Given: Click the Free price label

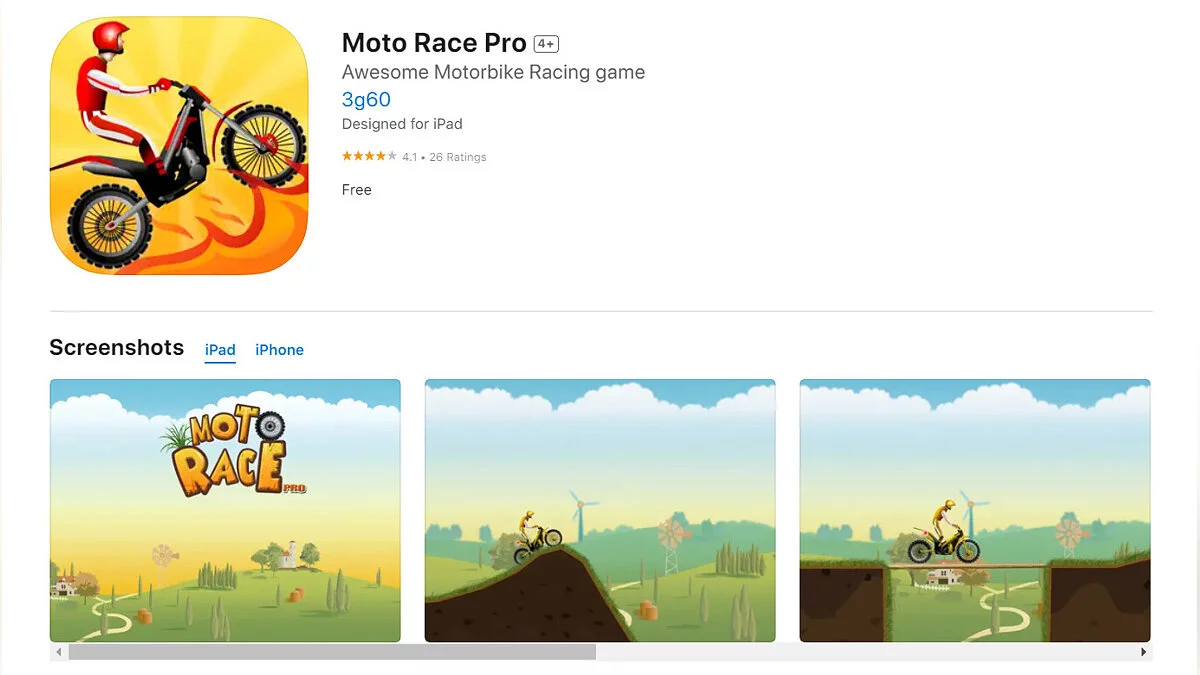Looking at the screenshot, I should click(356, 190).
